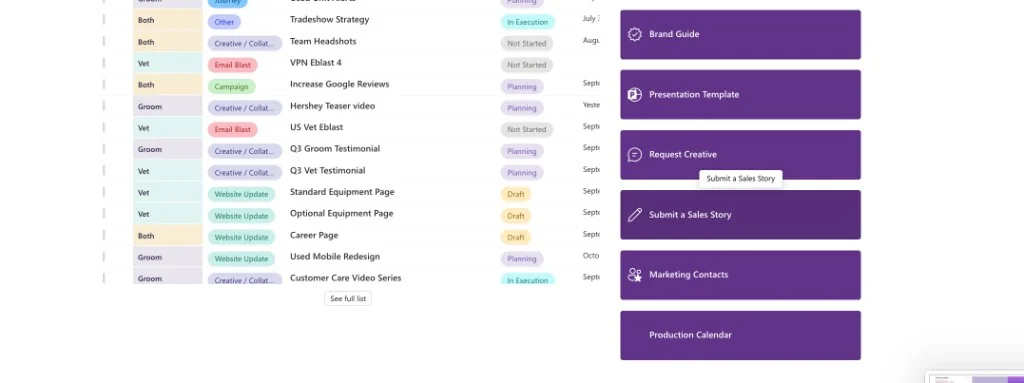
Task: Click the Groom cell in Used Mobile Redesign row
Action: coord(168,258)
